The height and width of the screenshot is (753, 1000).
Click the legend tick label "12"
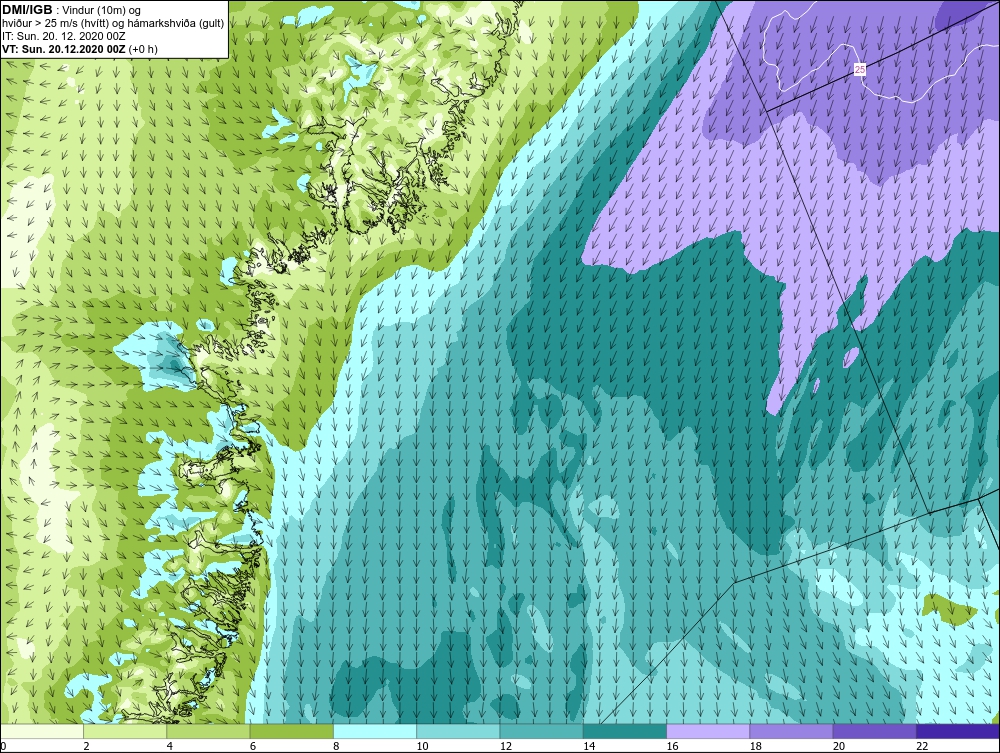(506, 747)
